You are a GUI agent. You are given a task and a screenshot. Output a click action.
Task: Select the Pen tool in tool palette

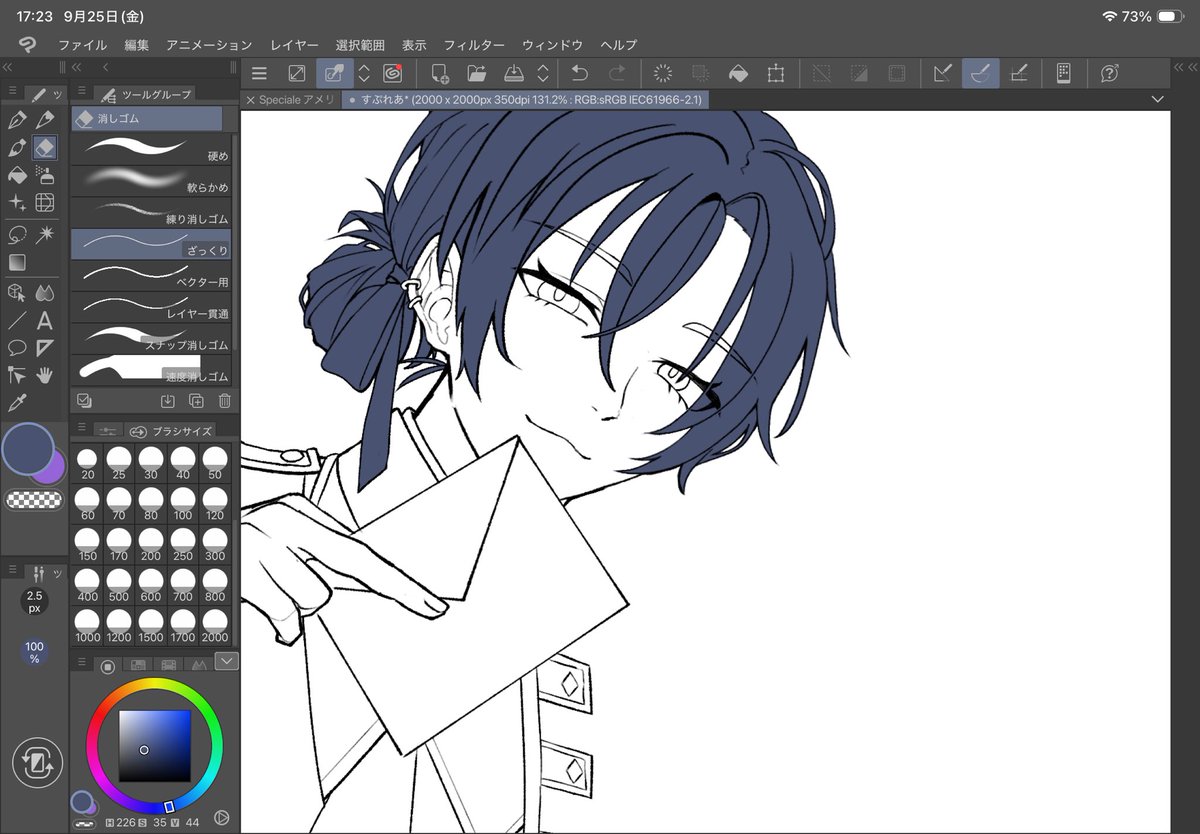(x=17, y=120)
